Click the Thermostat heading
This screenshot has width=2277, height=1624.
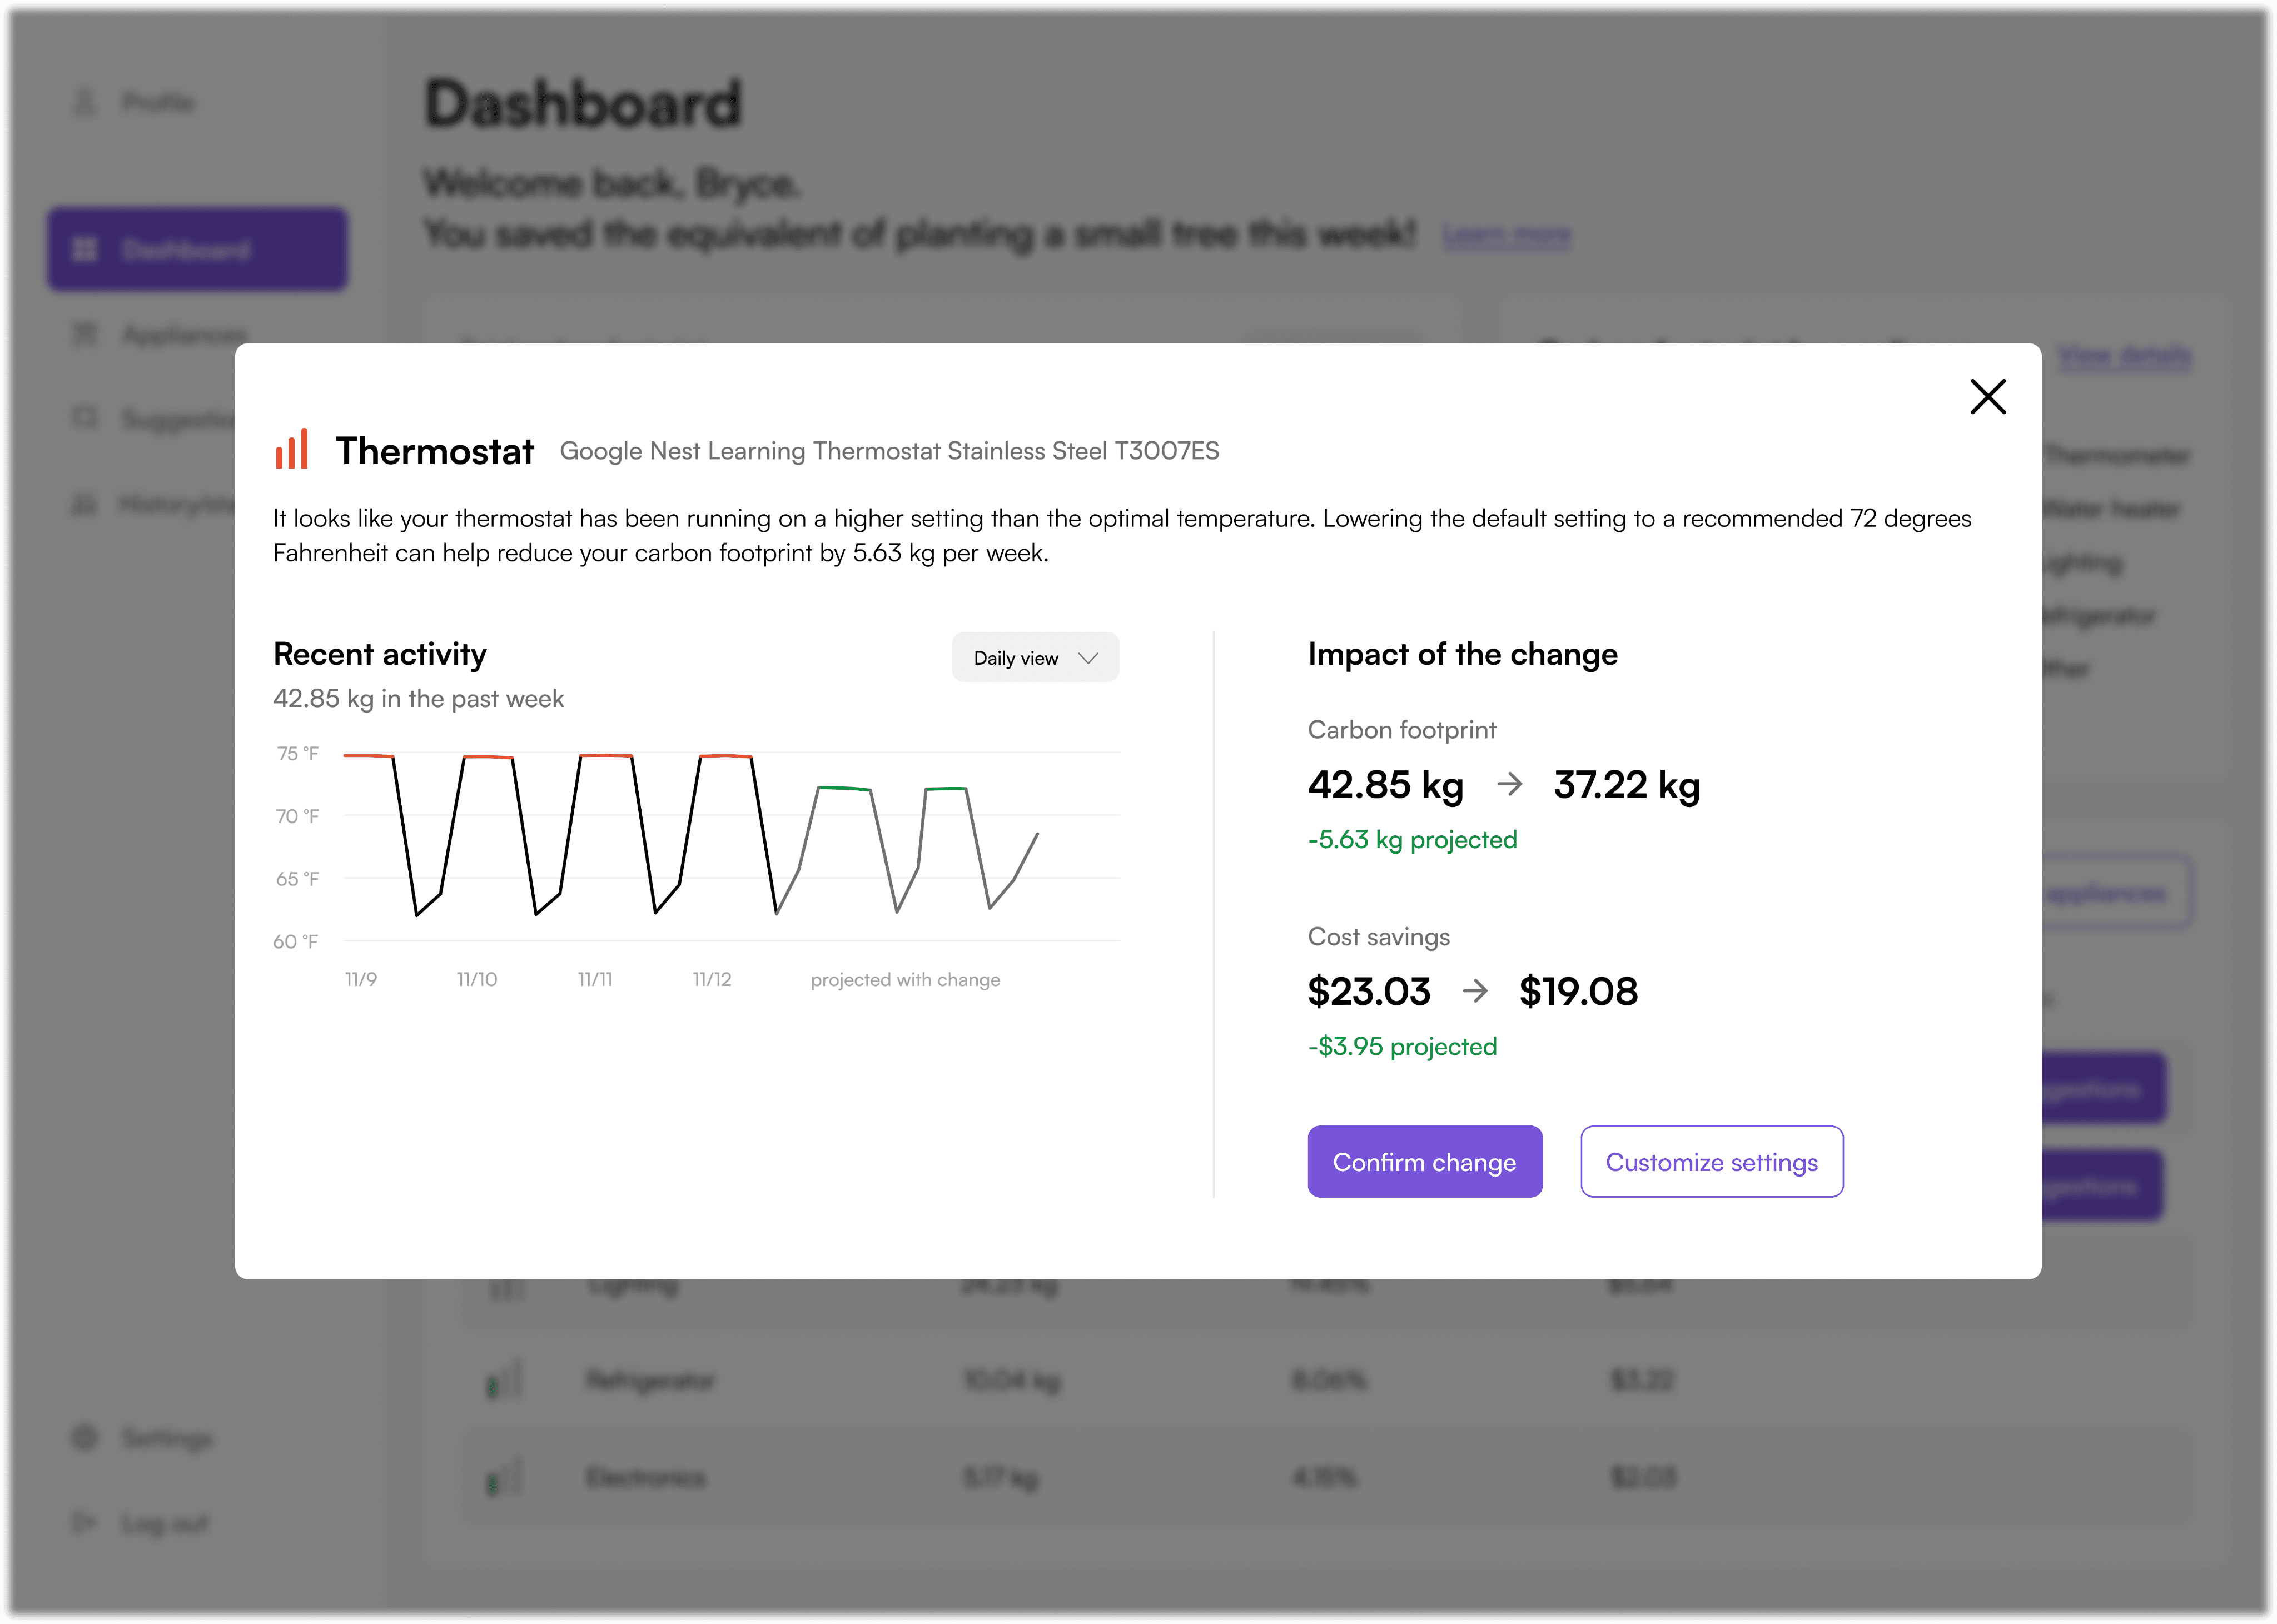[x=434, y=451]
